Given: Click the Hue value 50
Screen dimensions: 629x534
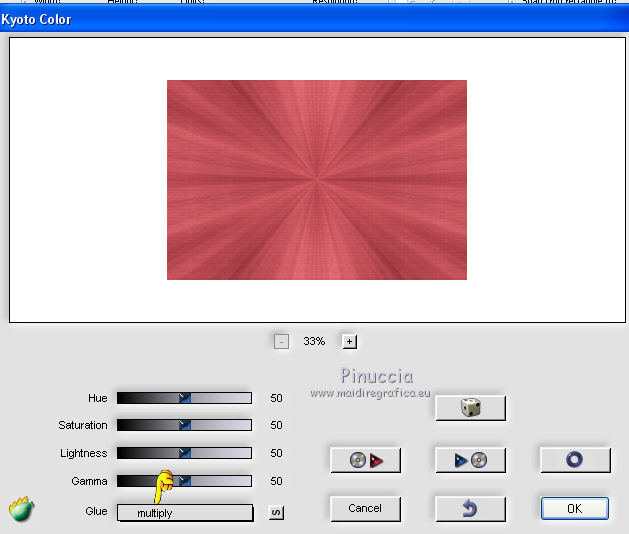Looking at the screenshot, I should (x=276, y=398).
